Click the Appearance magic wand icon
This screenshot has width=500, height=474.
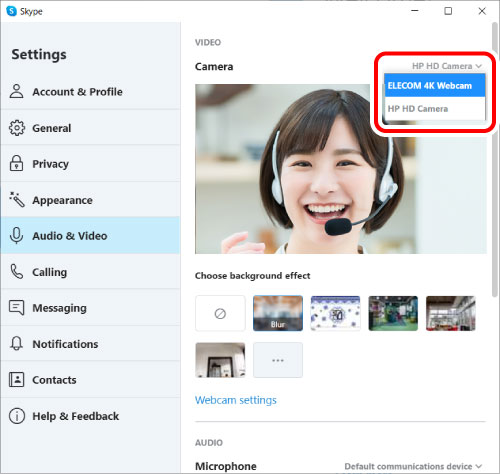coord(17,200)
